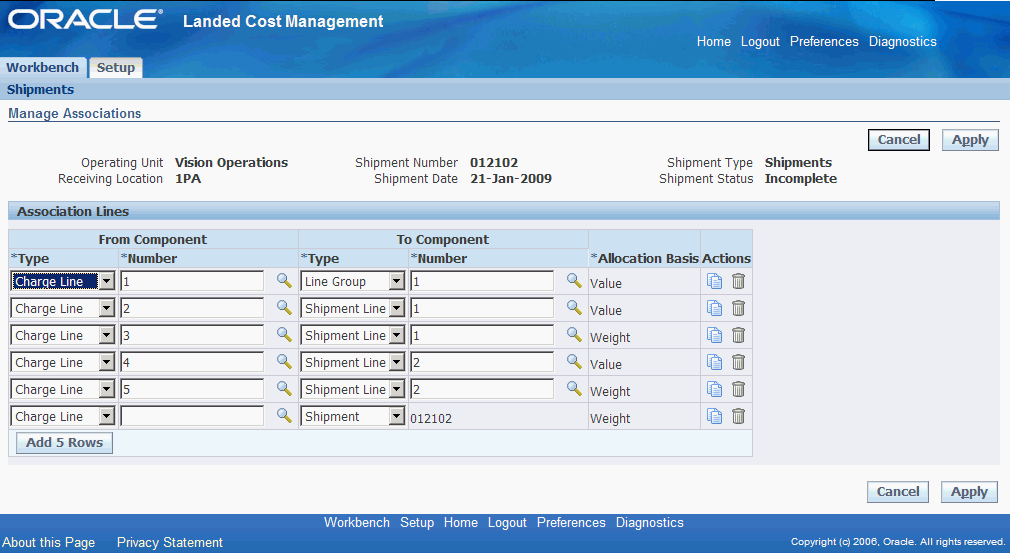Open Shipment Line dropdown in Charge Line 2 row
This screenshot has height=553, width=1010.
[x=352, y=308]
